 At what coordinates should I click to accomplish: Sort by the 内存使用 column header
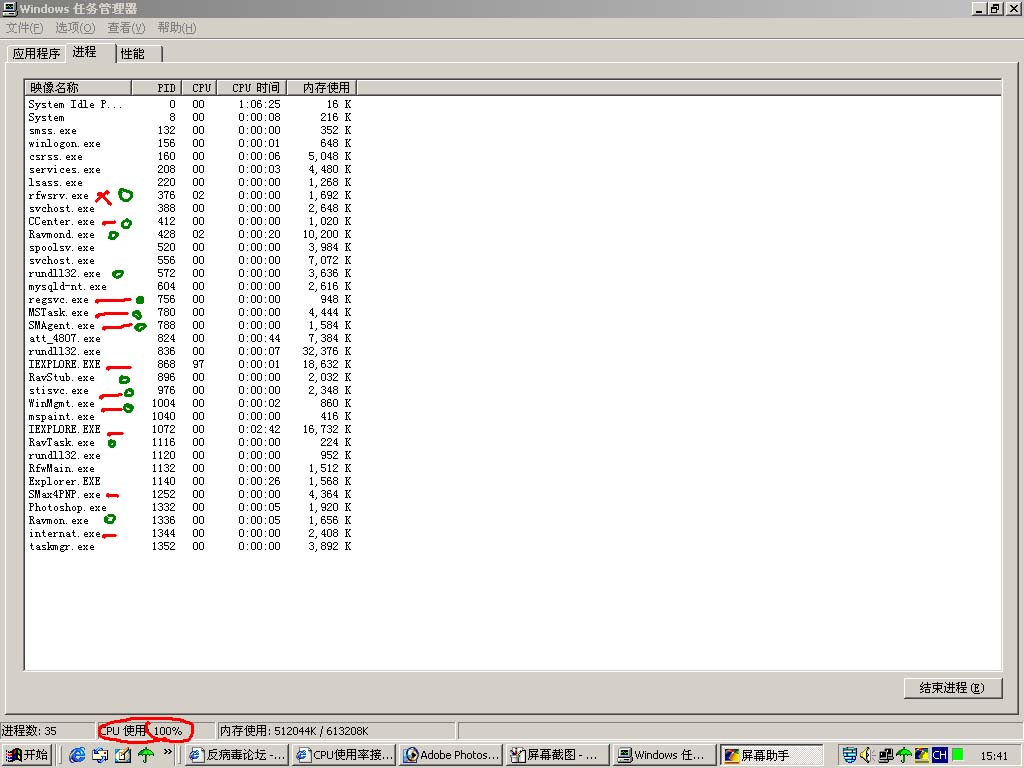(x=322, y=88)
